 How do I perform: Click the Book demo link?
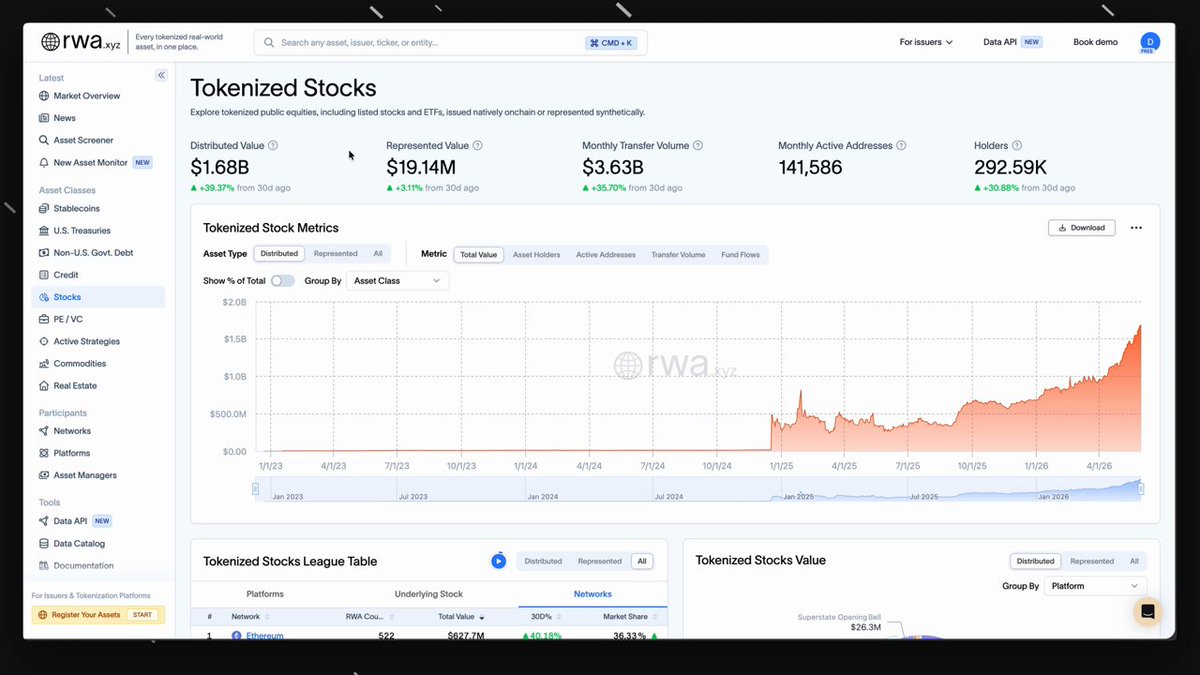(1095, 42)
